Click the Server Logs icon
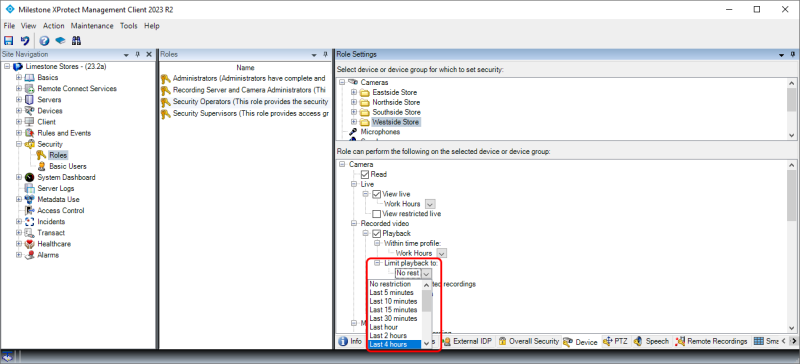Image resolution: width=800 pixels, height=364 pixels. (x=30, y=189)
